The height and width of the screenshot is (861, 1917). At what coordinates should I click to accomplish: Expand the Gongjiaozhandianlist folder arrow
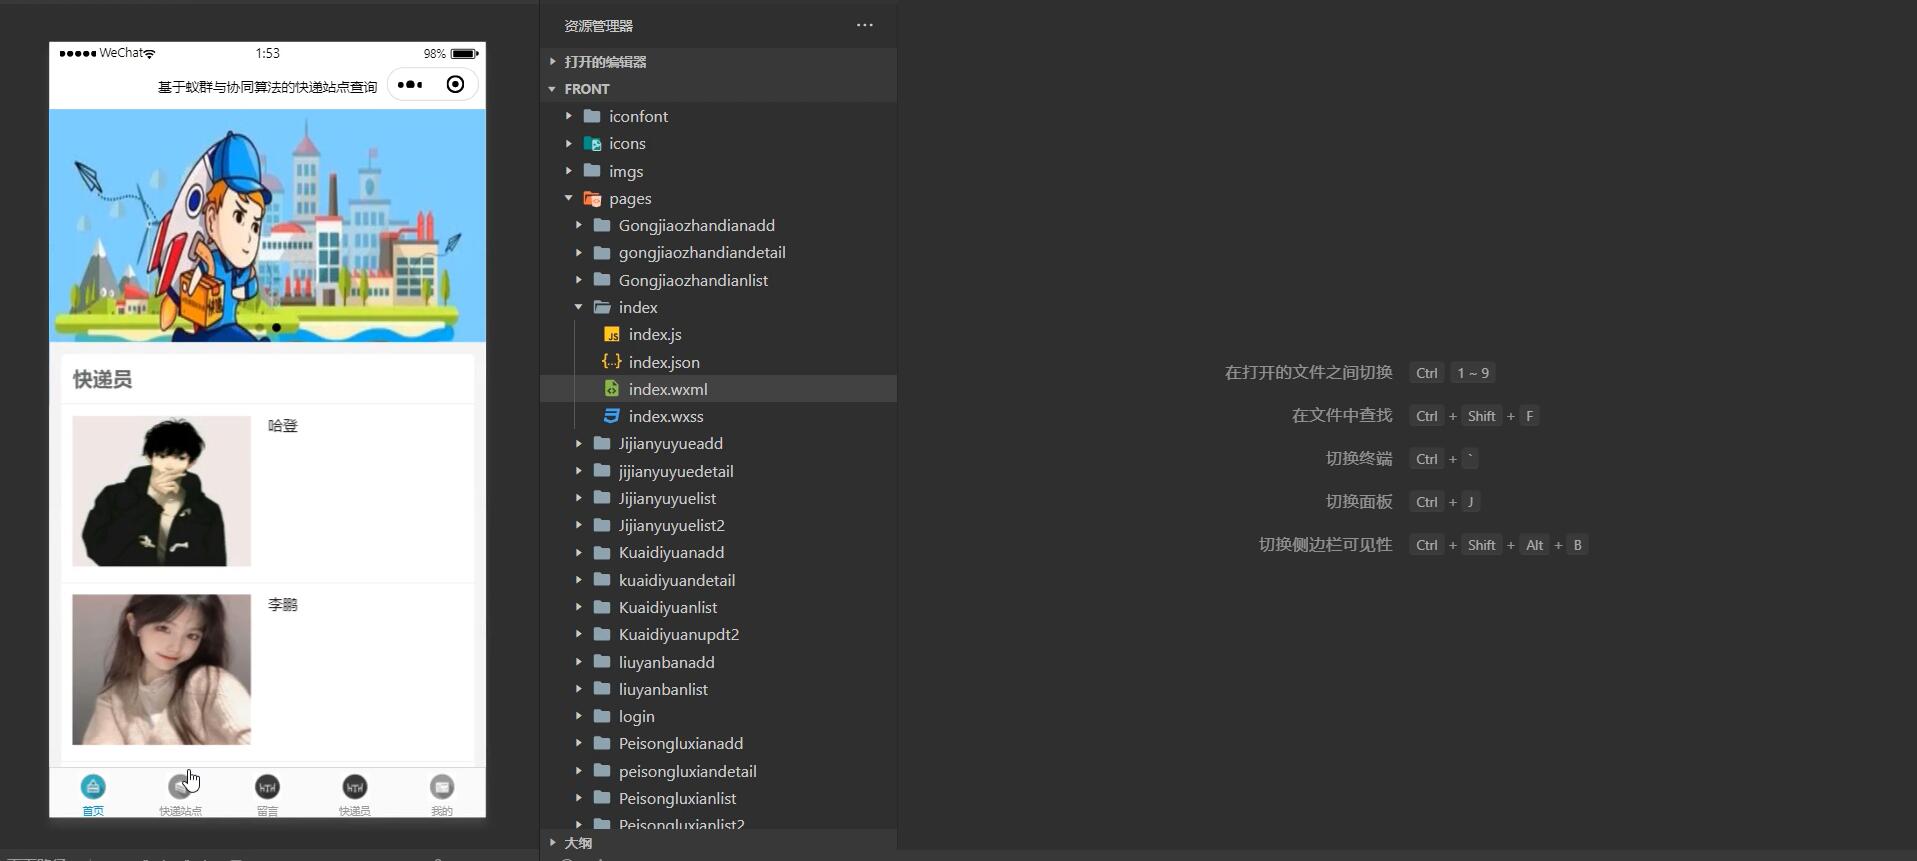578,280
